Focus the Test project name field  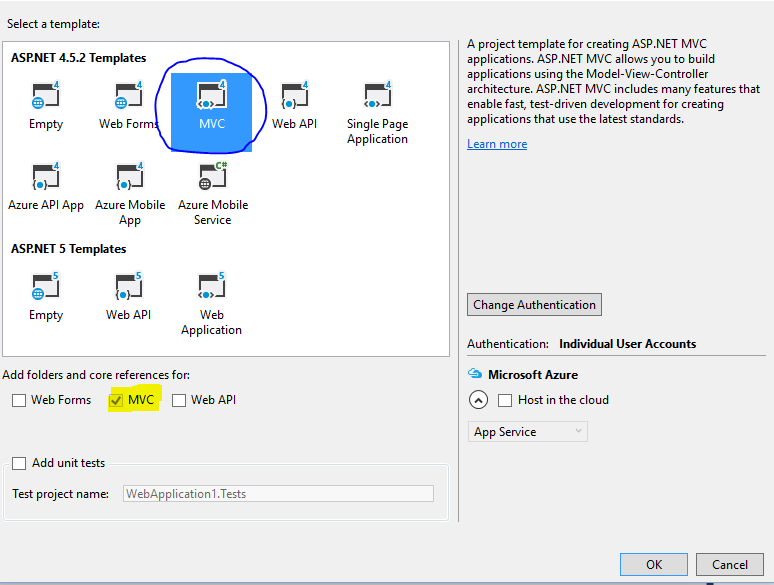tap(278, 494)
